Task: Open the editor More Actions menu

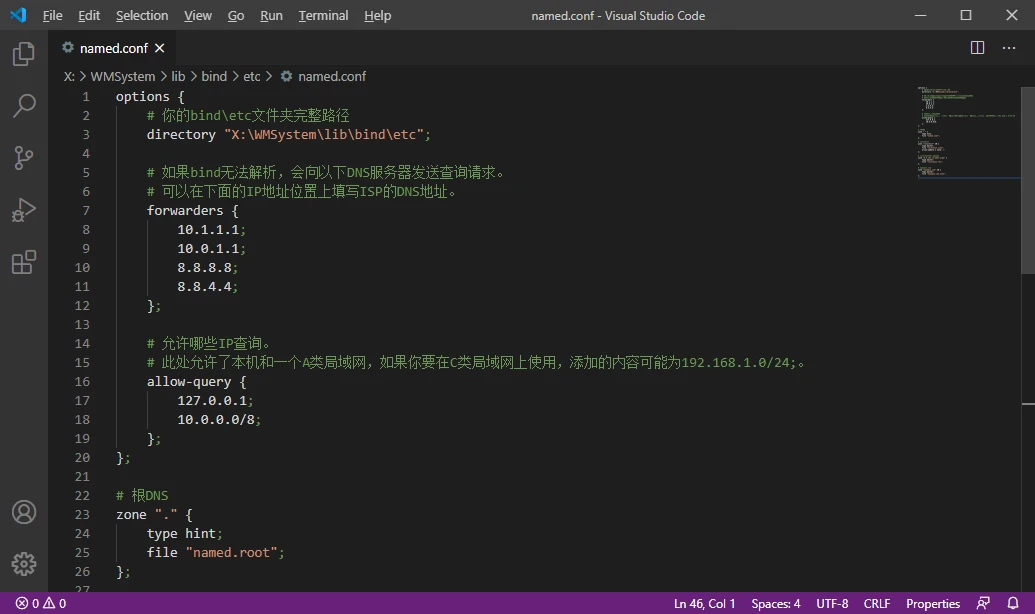Action: [1010, 48]
